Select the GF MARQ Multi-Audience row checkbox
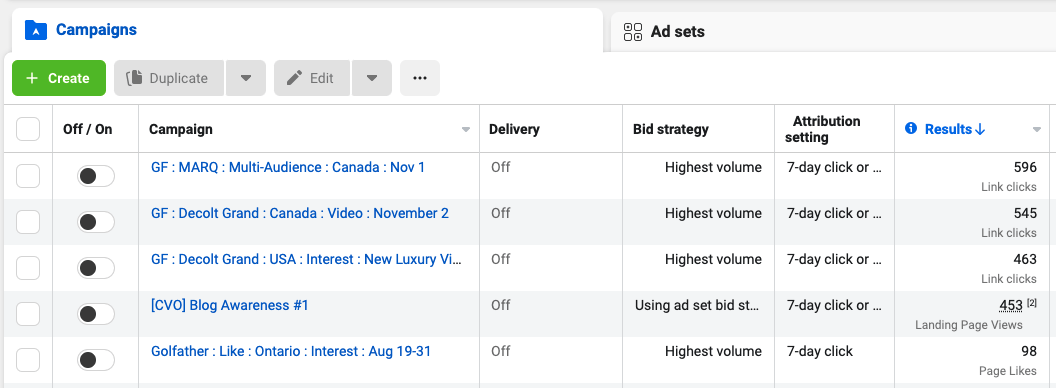This screenshot has width=1056, height=388. [x=28, y=176]
